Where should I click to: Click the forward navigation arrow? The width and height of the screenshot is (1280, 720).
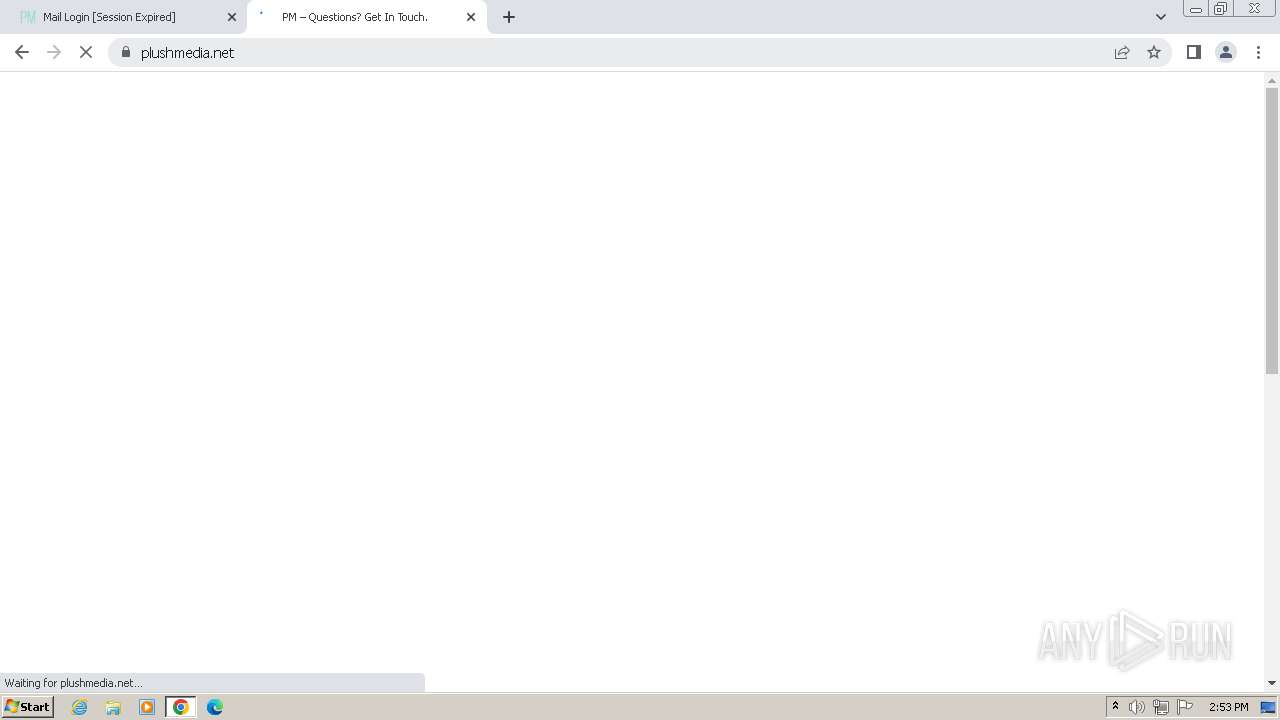[x=54, y=52]
